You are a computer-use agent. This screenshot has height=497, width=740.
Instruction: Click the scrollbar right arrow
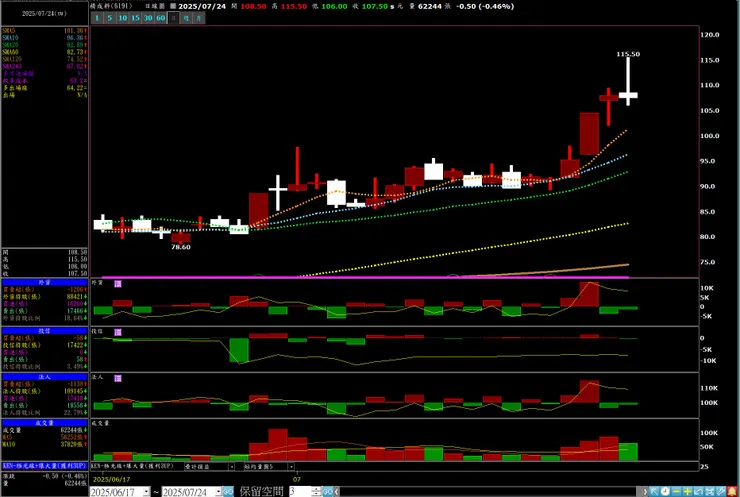point(645,491)
